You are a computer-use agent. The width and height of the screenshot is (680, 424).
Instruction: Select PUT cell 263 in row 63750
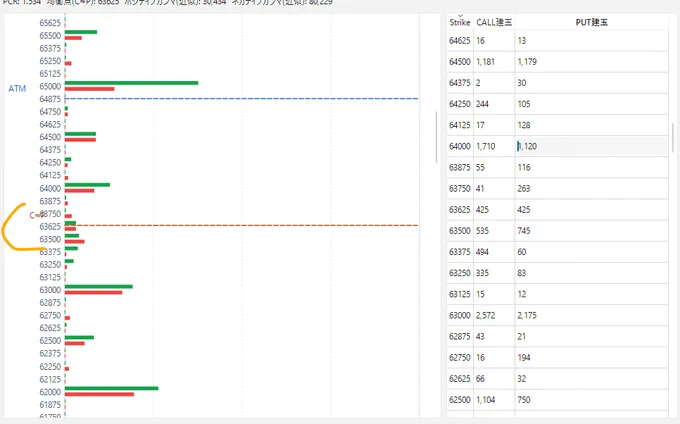point(524,189)
